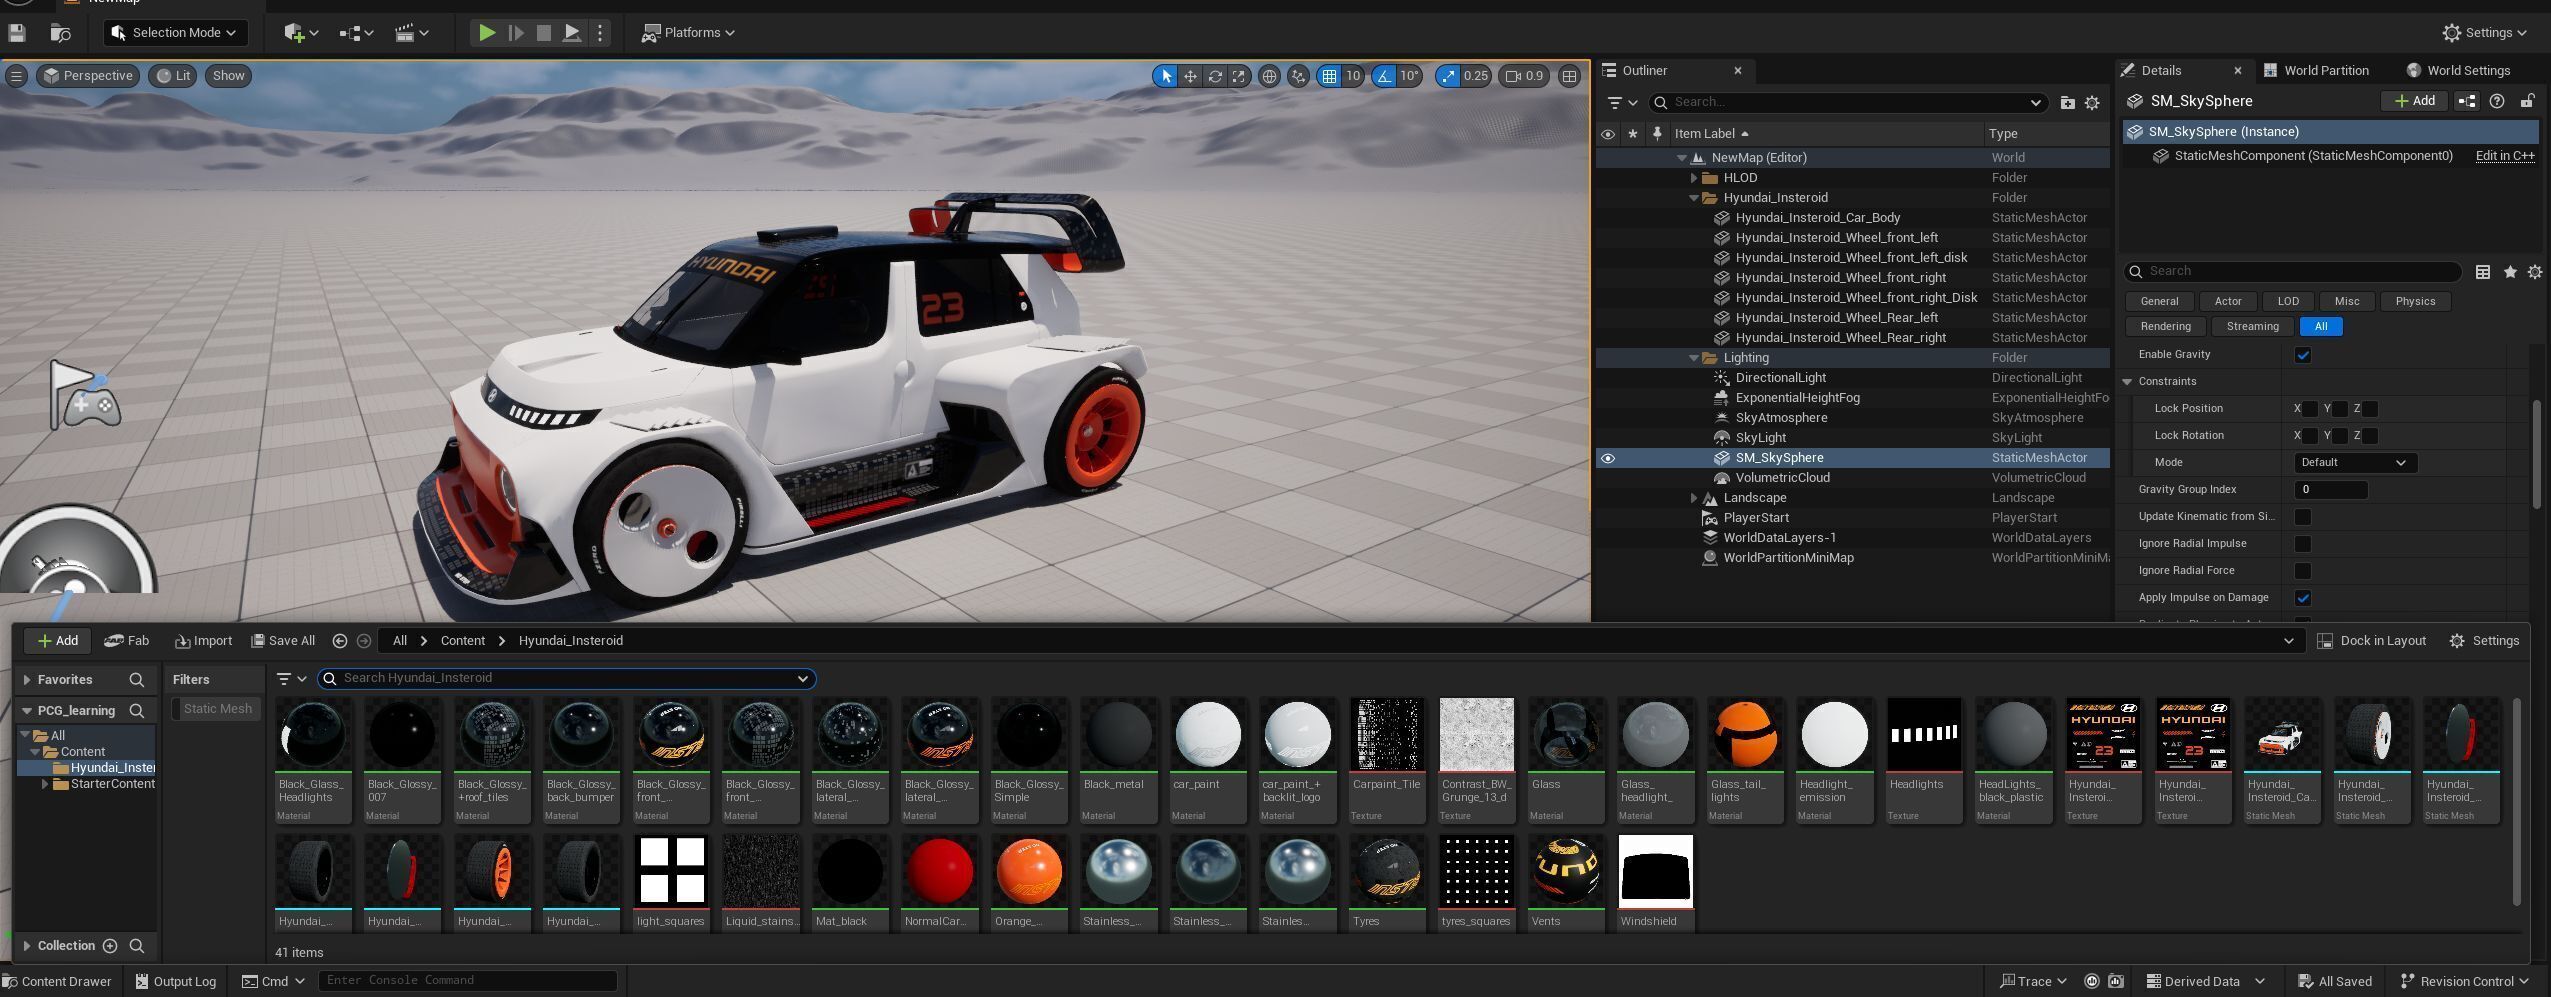Collapse the Hyundai_Insteroid outliner folder

pos(1694,198)
